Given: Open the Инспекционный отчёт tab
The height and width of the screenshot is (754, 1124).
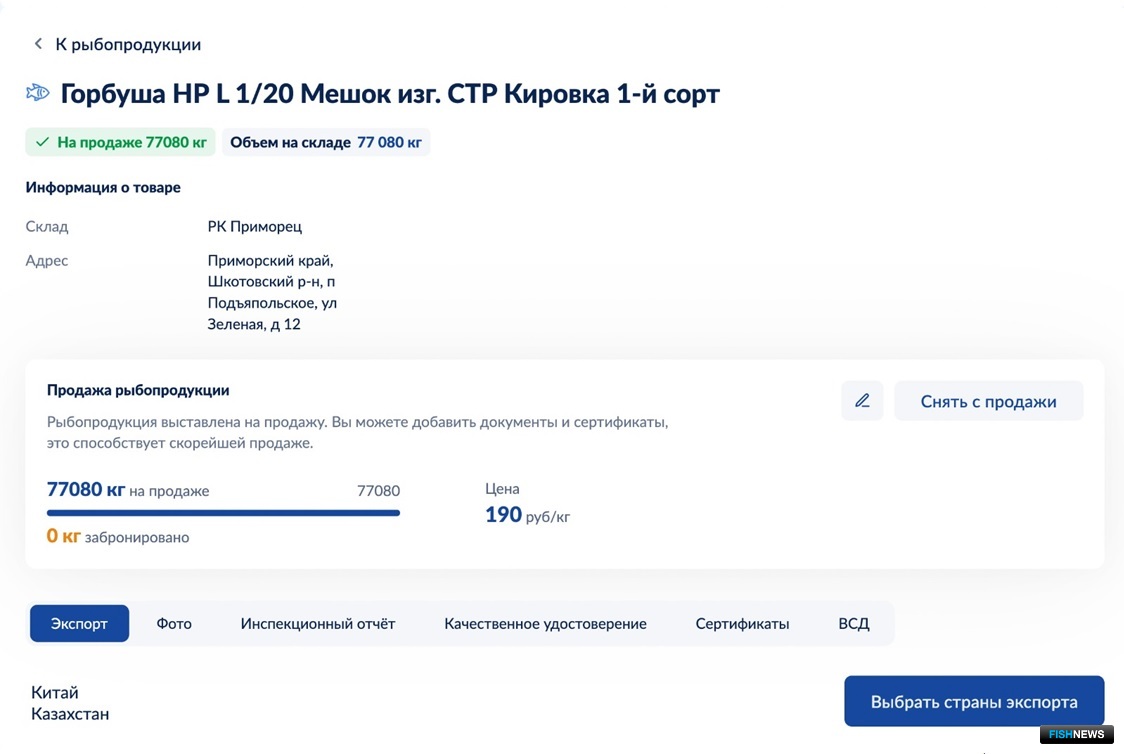Looking at the screenshot, I should pyautogui.click(x=318, y=624).
